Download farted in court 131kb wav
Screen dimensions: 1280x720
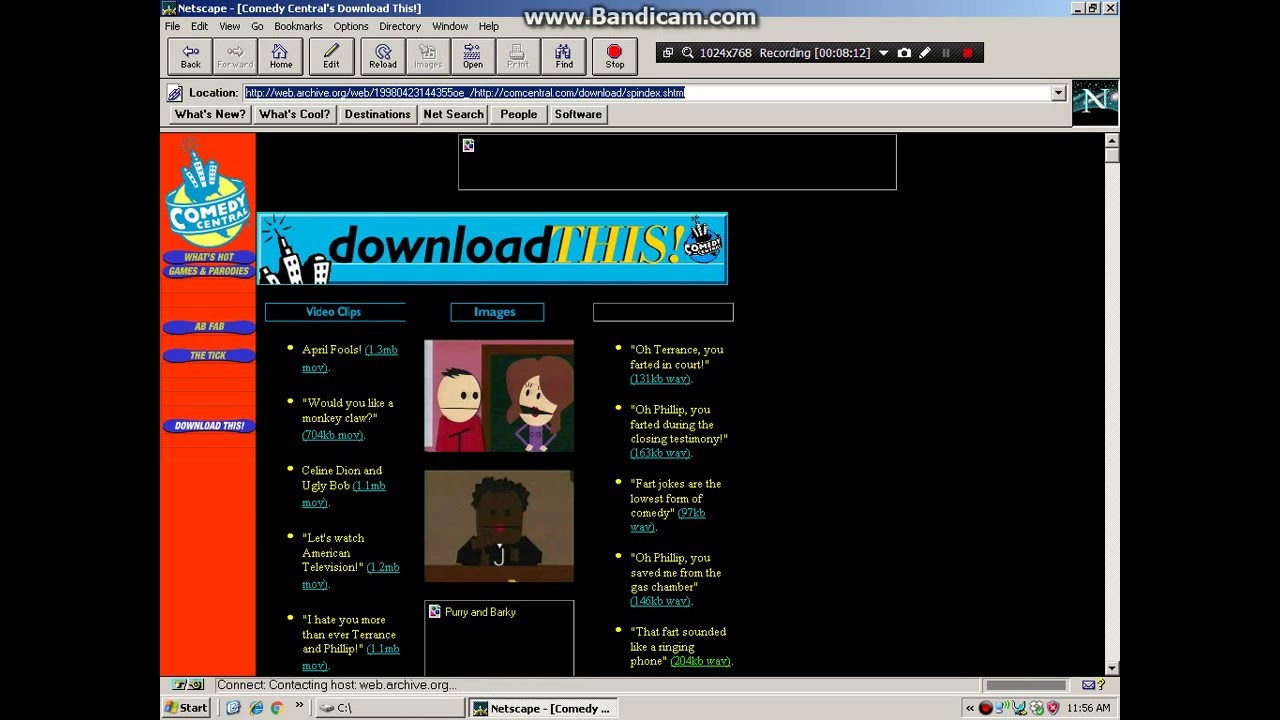click(660, 379)
